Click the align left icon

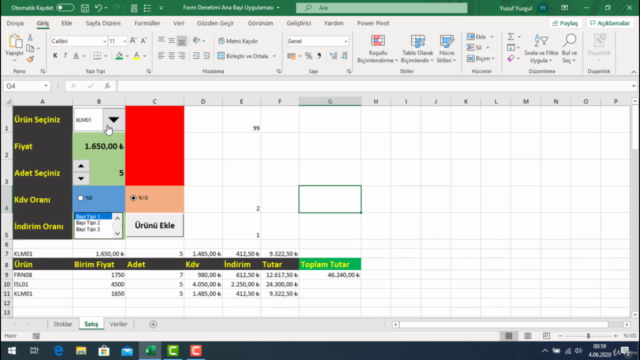click(x=161, y=56)
